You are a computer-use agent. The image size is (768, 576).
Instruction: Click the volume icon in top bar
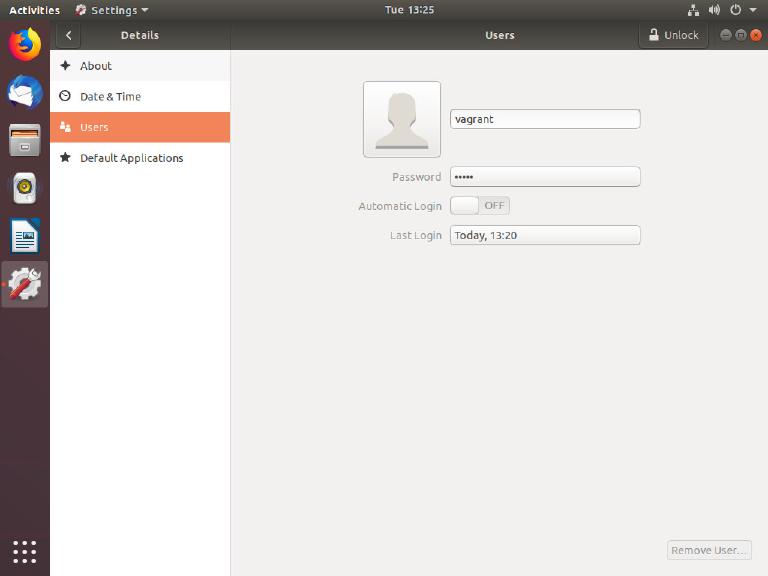pos(715,10)
